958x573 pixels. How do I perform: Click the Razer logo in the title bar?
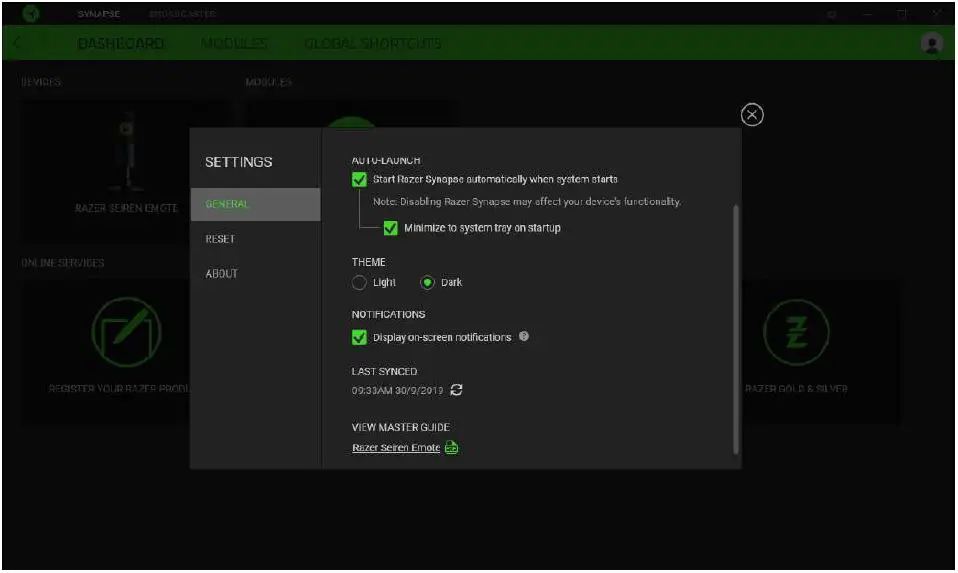tap(31, 13)
